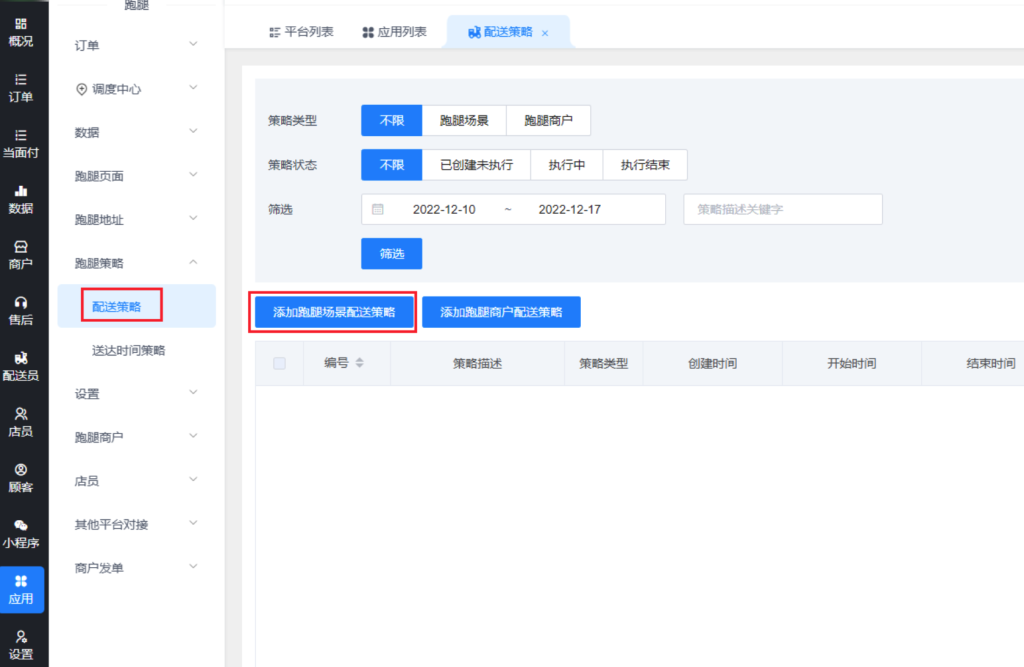1024x667 pixels.
Task: Go to the 配送员 delivery sidebar icon
Action: click(x=21, y=366)
